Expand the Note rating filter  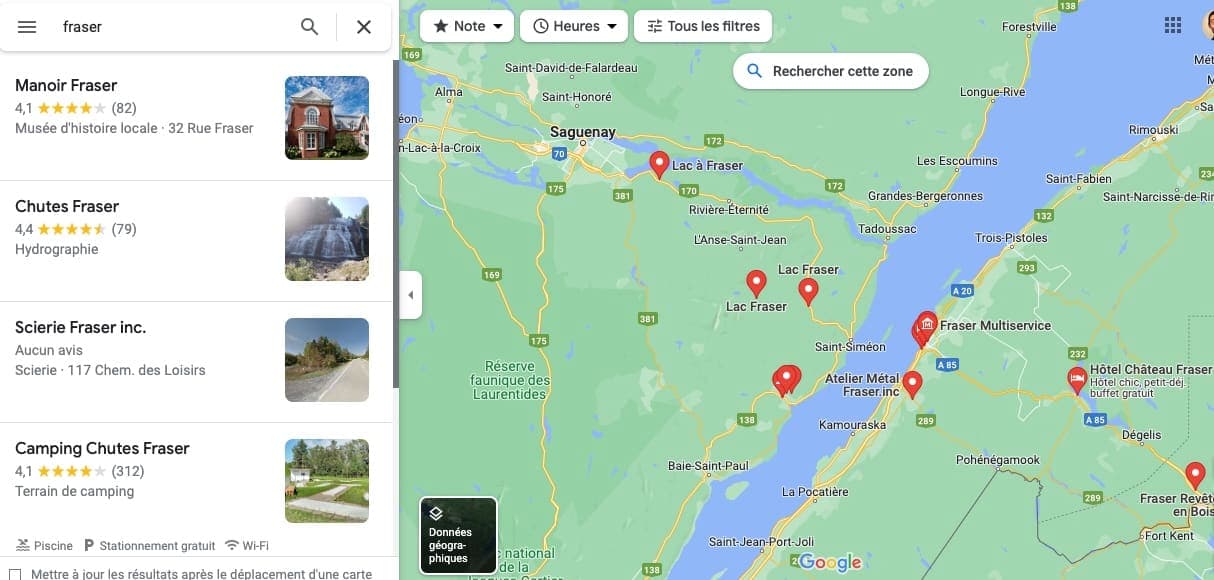[467, 26]
